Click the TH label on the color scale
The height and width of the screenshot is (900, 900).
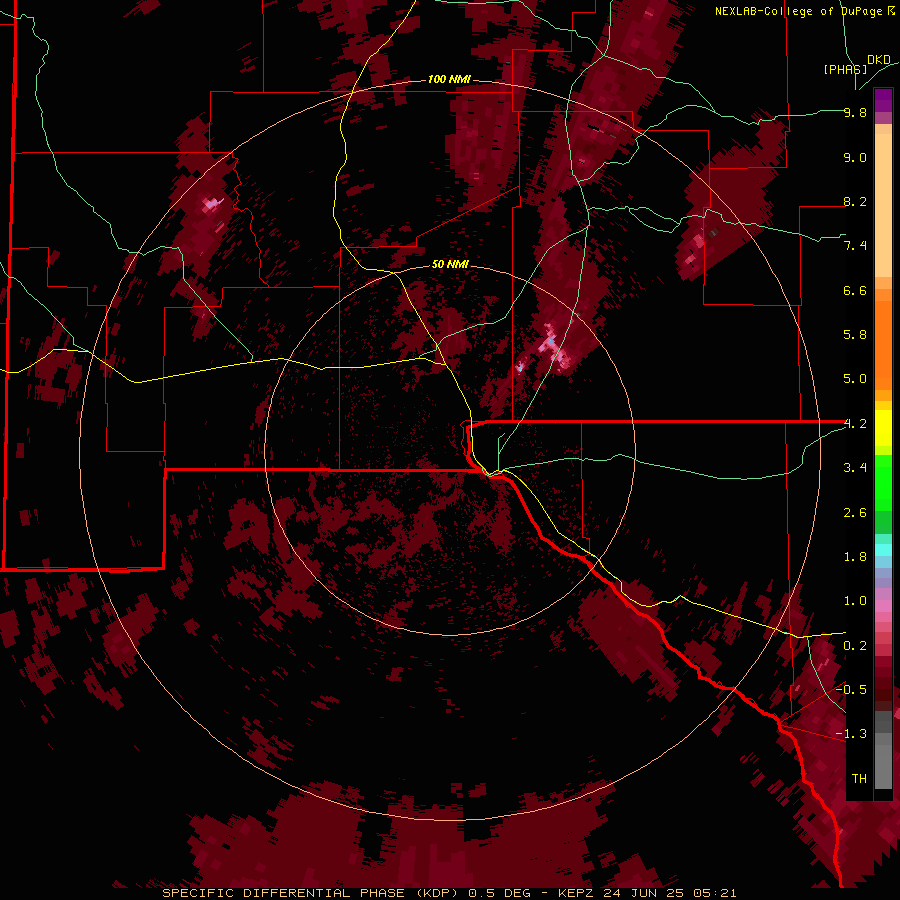(x=859, y=778)
